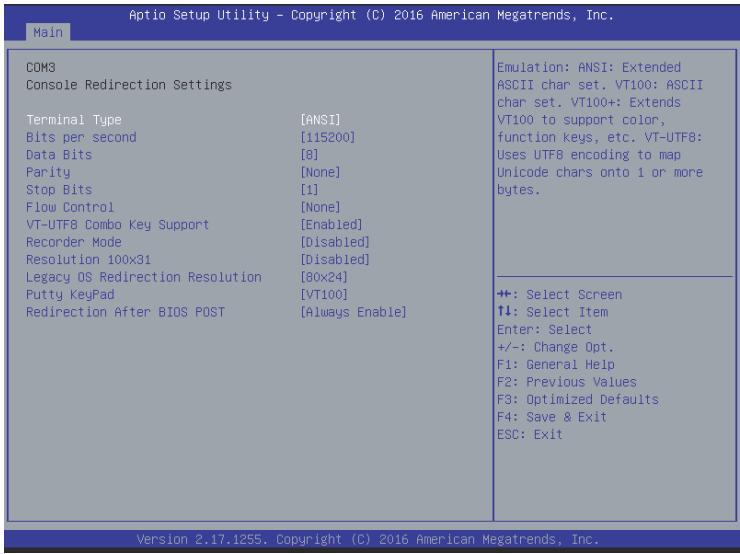Toggle VT-UTF8 Combo Key Support Enabled
The height and width of the screenshot is (554, 740).
(x=331, y=225)
